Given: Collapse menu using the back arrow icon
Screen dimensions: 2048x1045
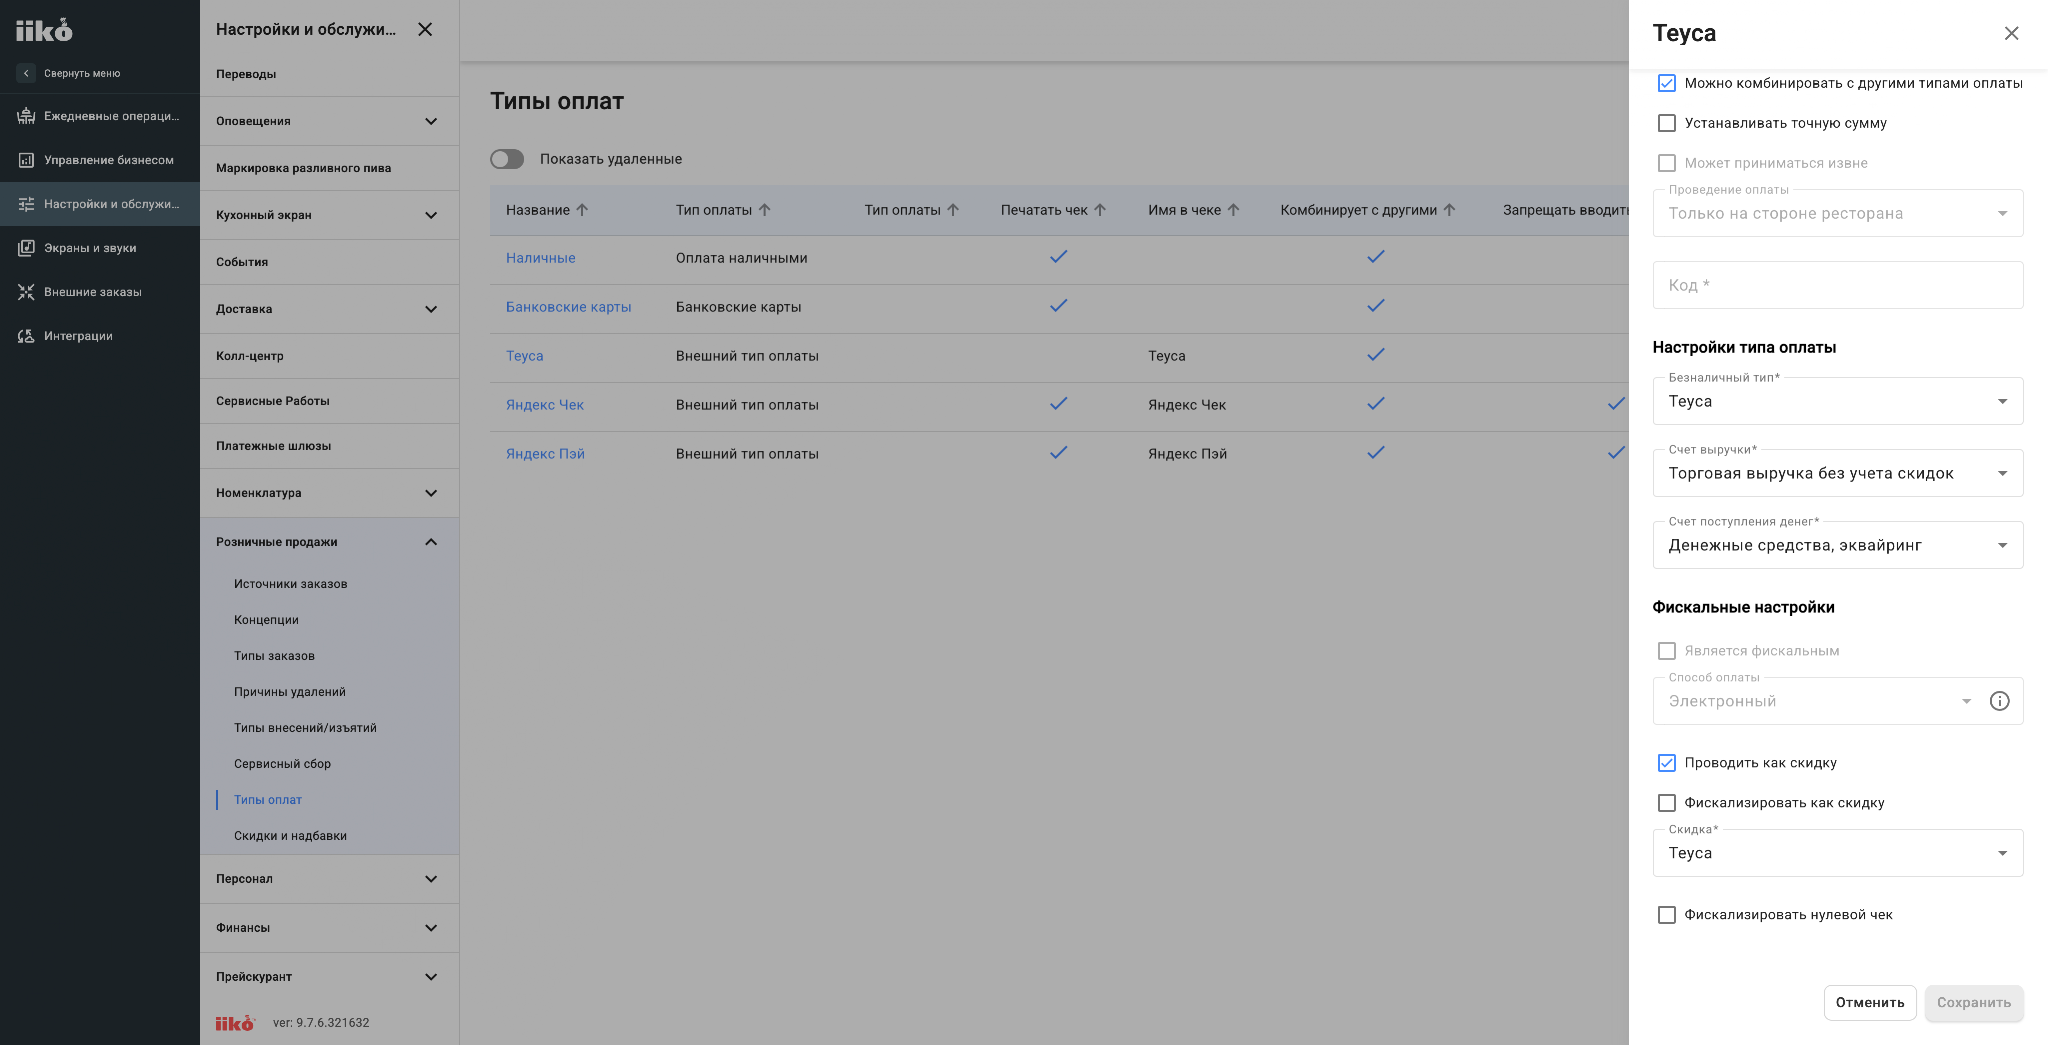Looking at the screenshot, I should (26, 73).
